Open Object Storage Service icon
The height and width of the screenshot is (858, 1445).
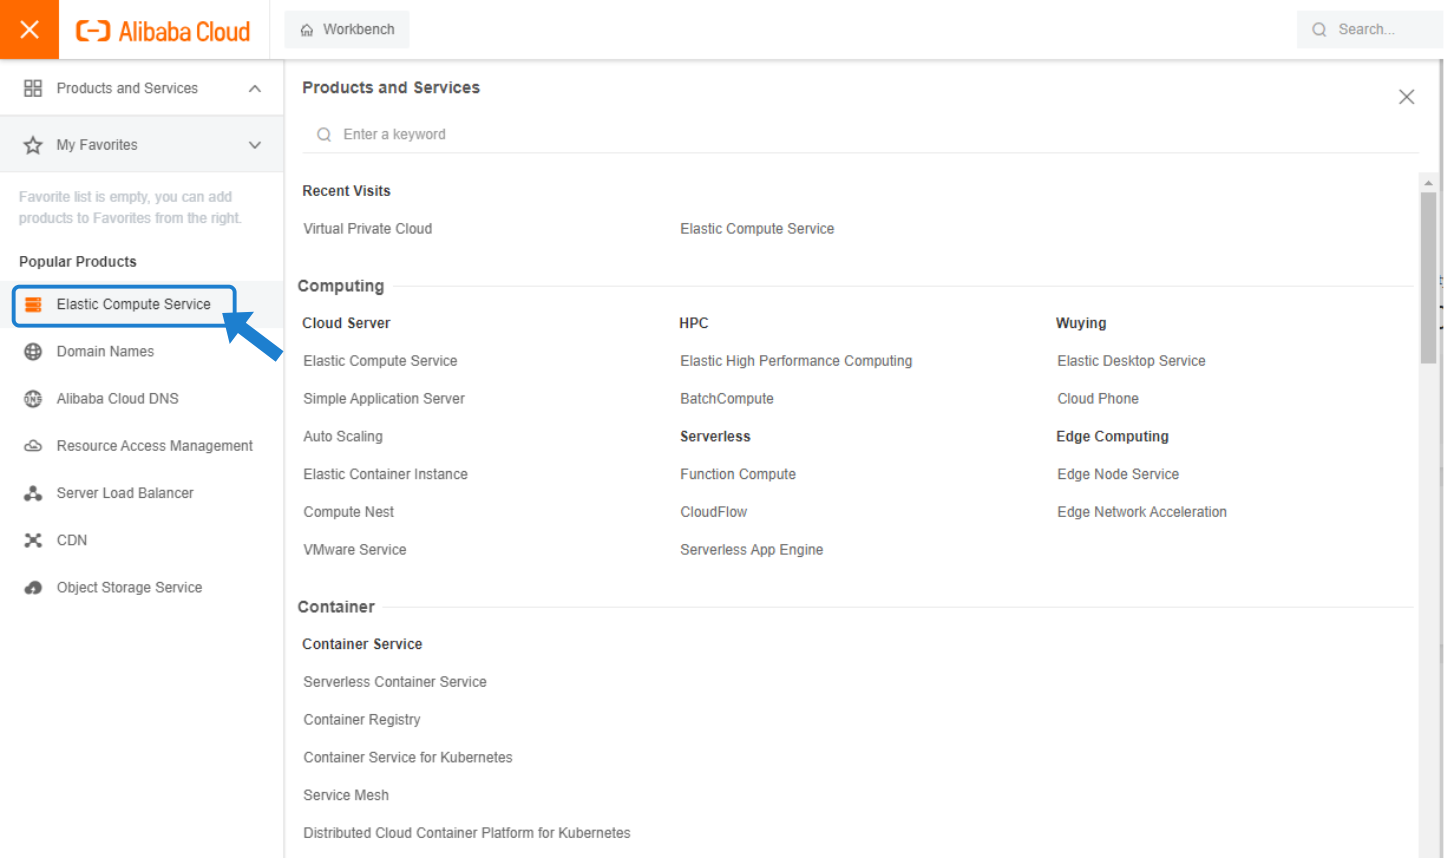pos(33,588)
